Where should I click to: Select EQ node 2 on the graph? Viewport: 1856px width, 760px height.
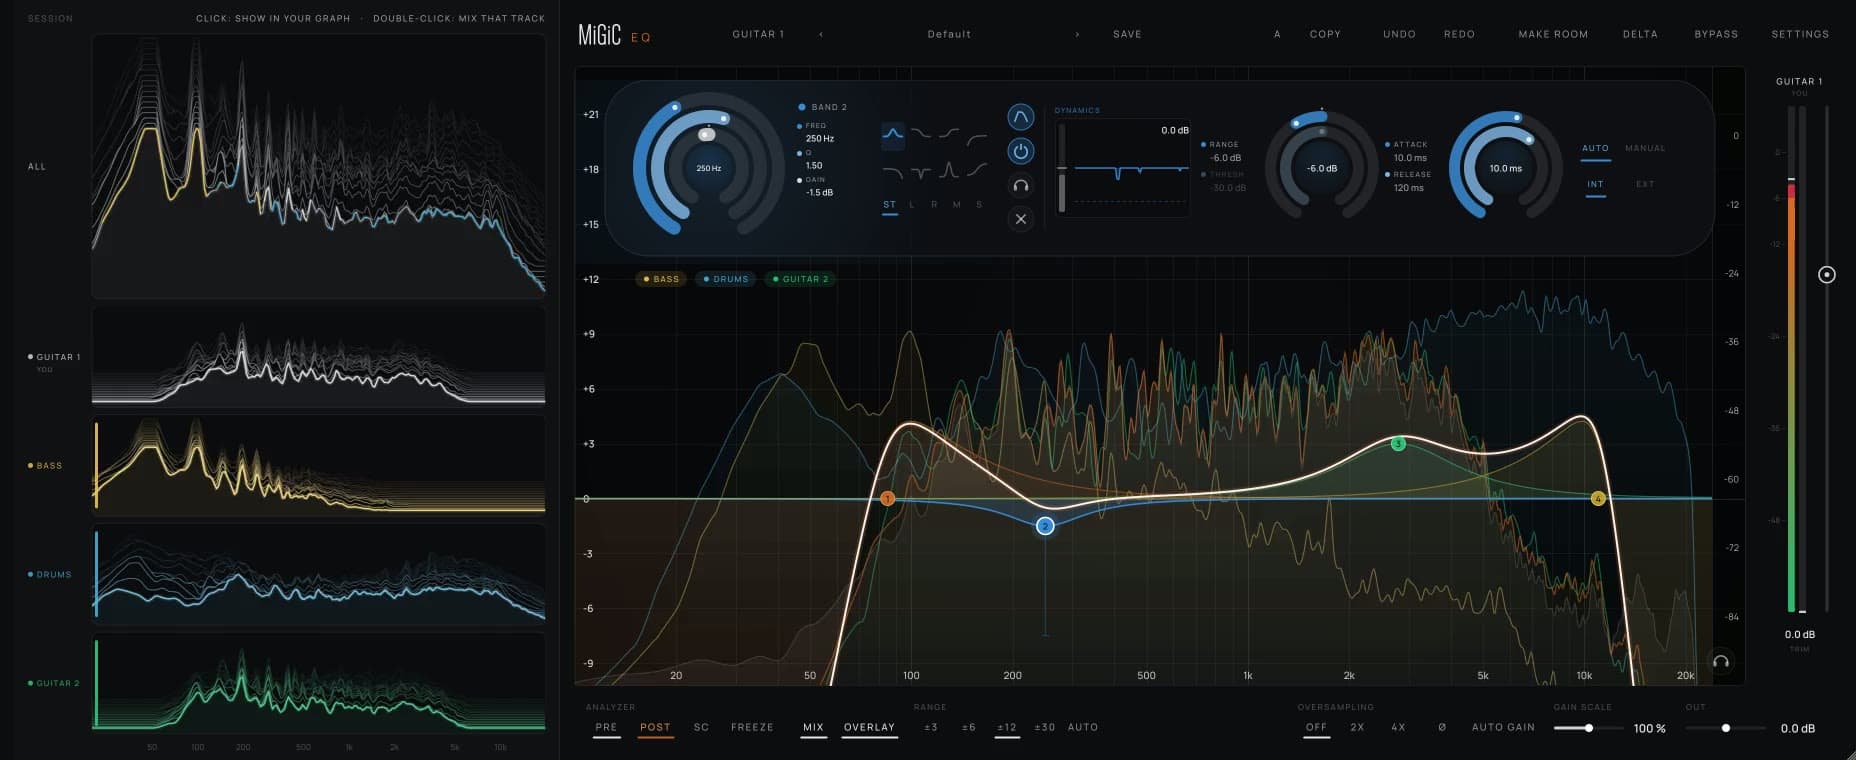(x=1045, y=526)
